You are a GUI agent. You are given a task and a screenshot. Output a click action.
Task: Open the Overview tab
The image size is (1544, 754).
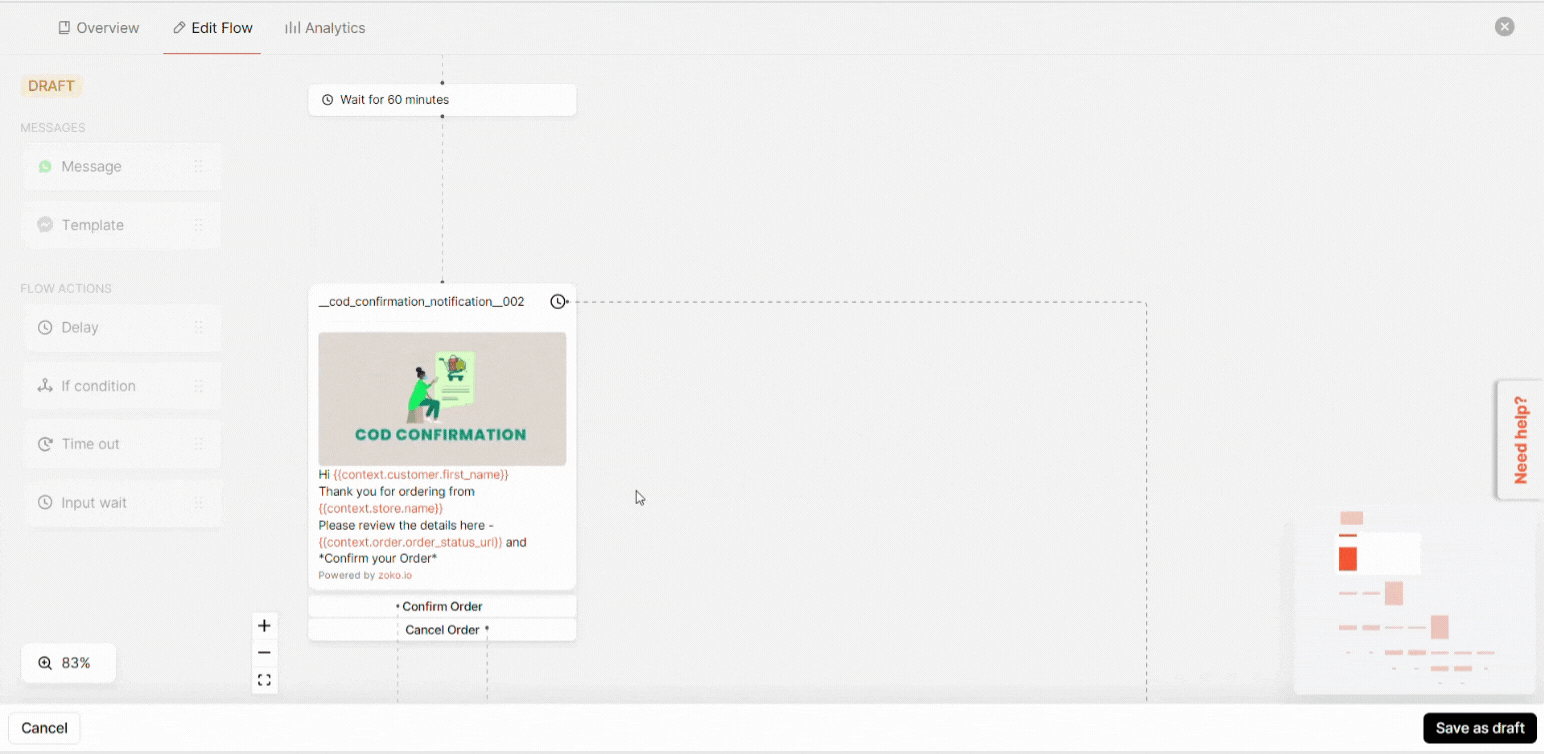pos(98,28)
